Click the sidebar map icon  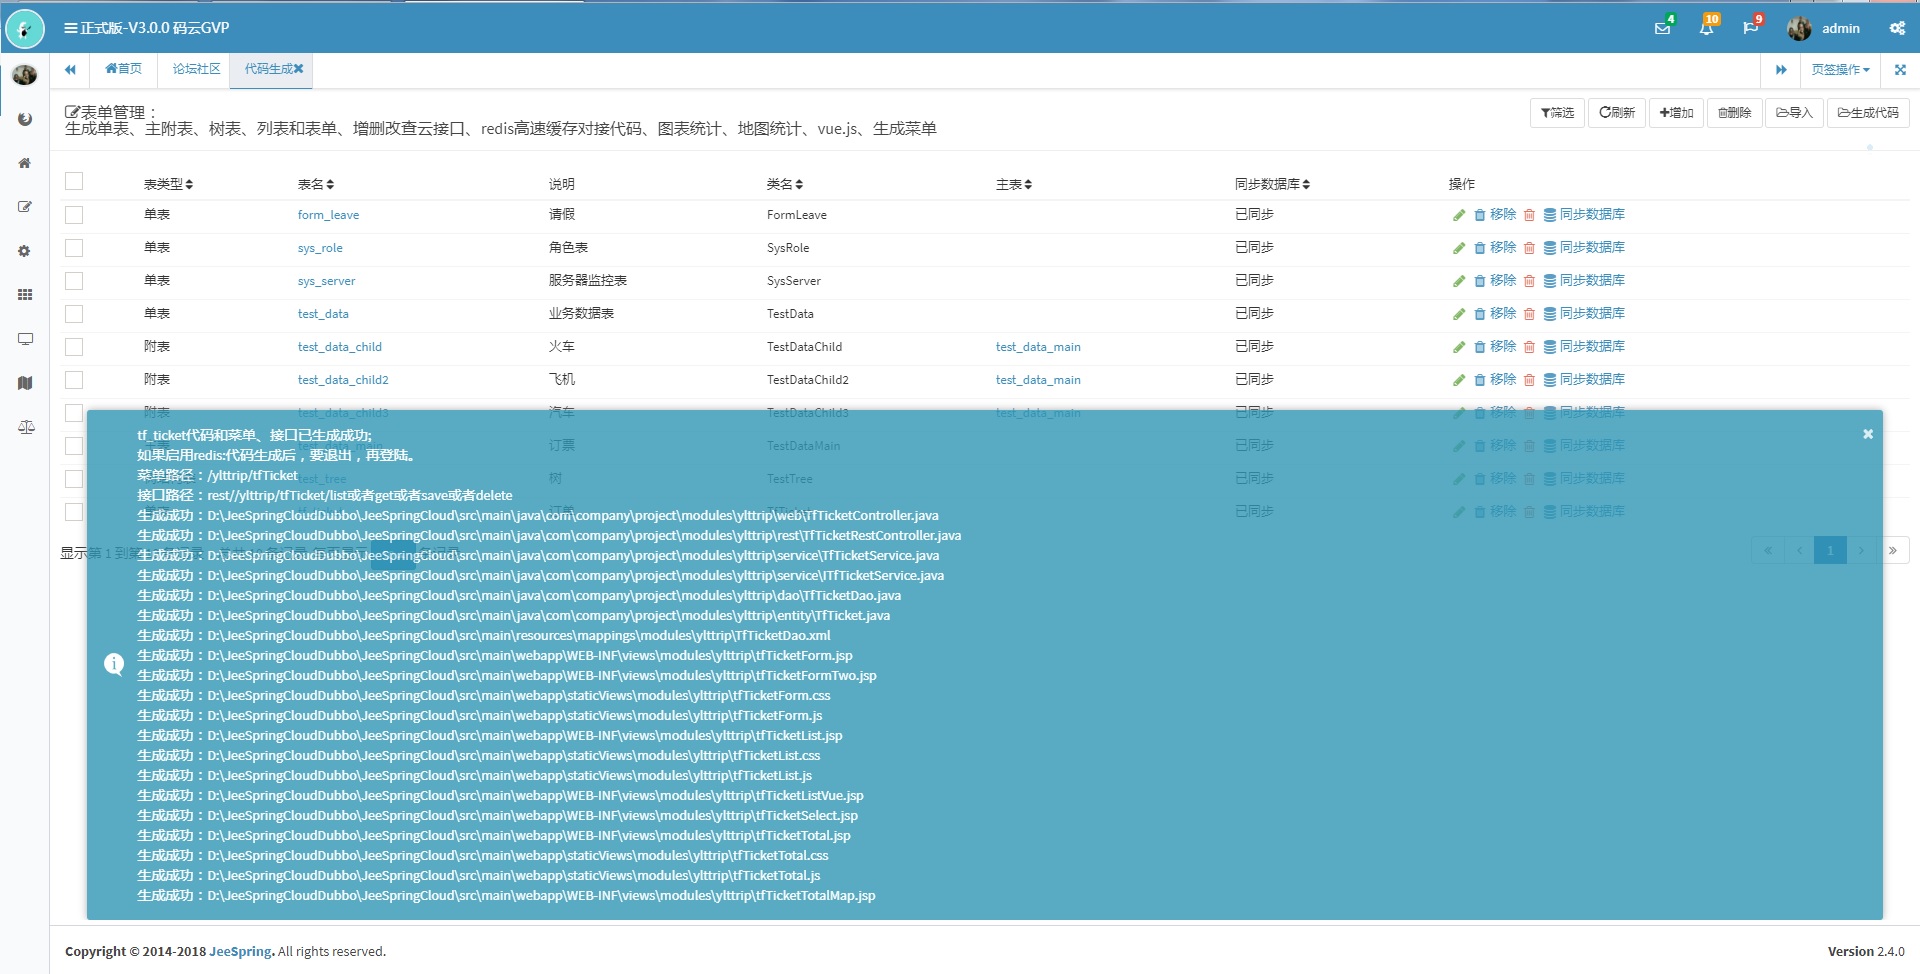click(x=25, y=383)
